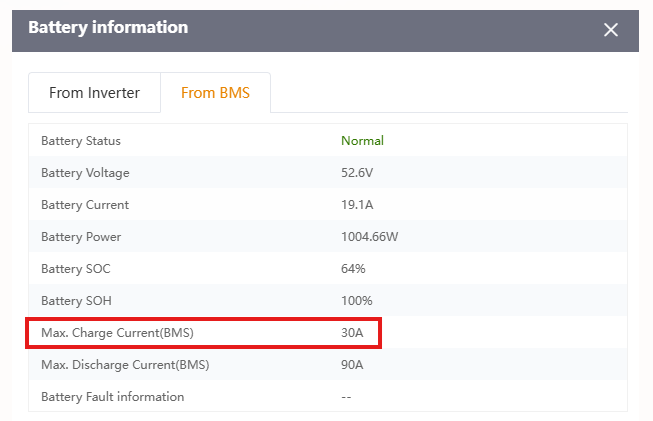This screenshot has height=421, width=653.
Task: Select the From BMS tab
Action: (215, 92)
